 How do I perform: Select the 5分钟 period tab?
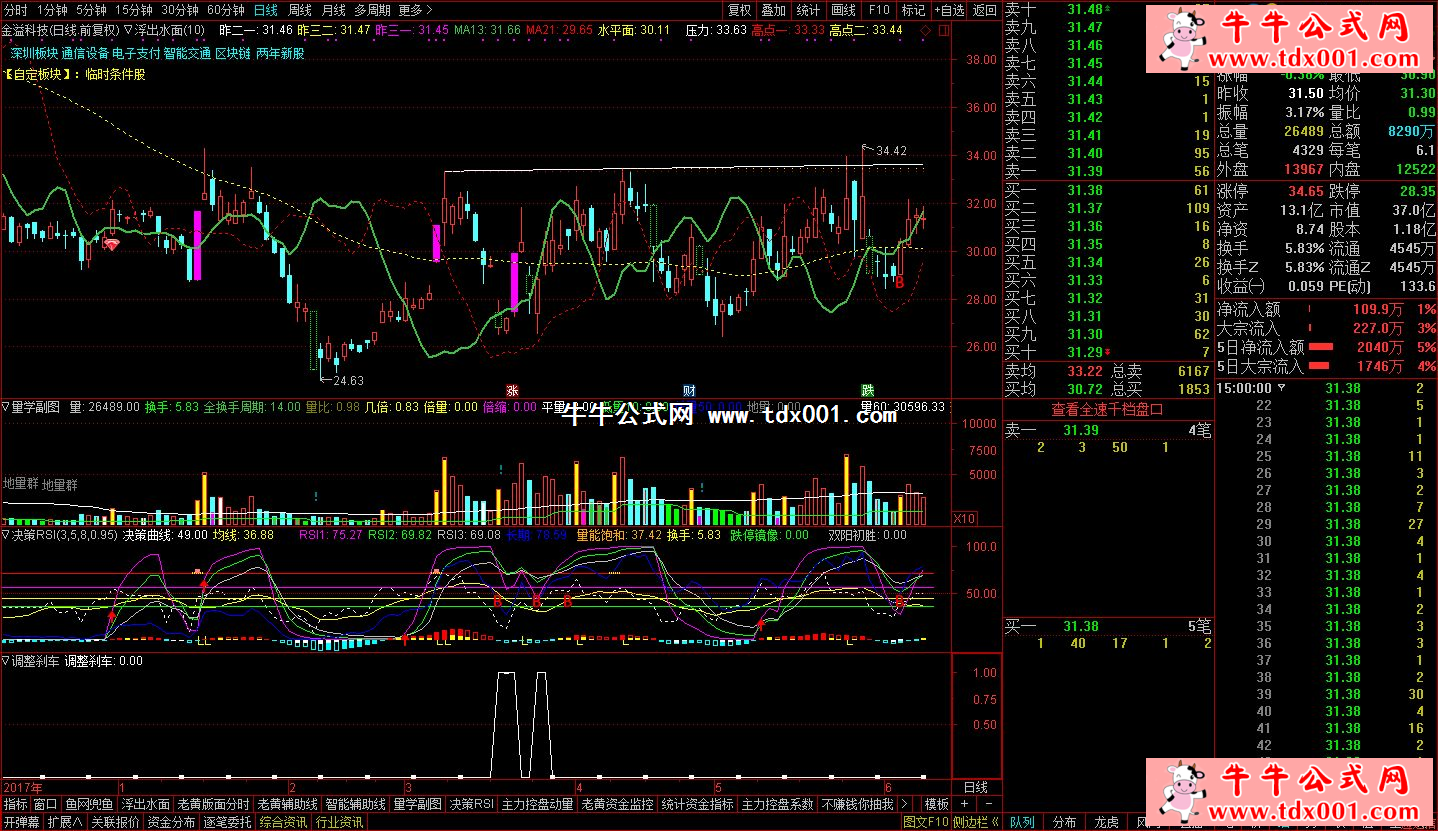(x=91, y=9)
